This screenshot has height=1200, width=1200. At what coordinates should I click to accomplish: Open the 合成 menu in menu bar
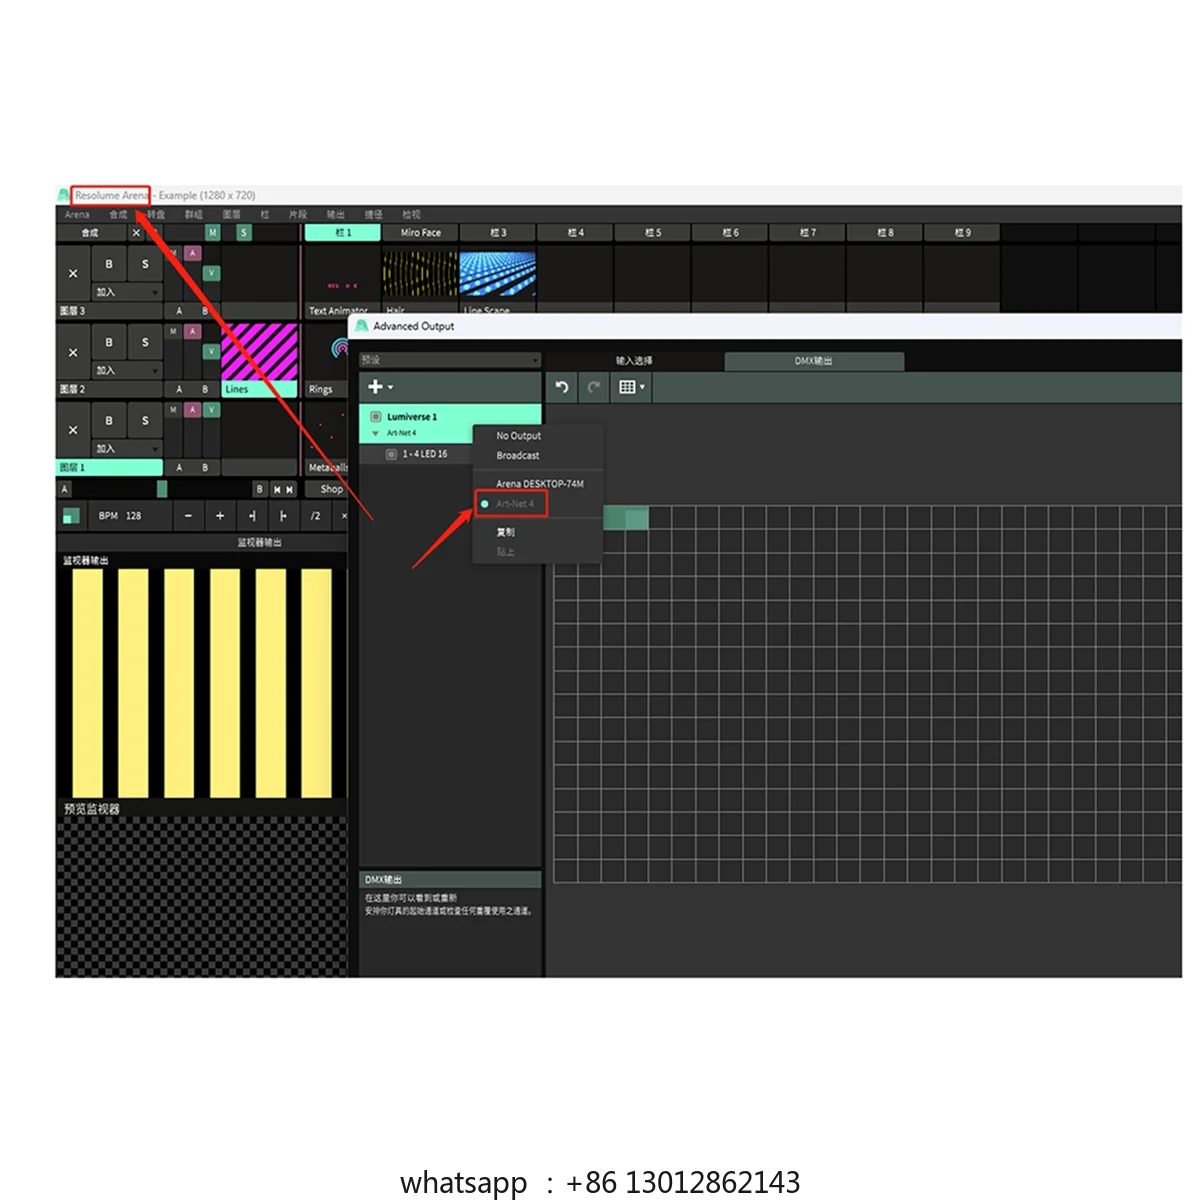click(118, 215)
